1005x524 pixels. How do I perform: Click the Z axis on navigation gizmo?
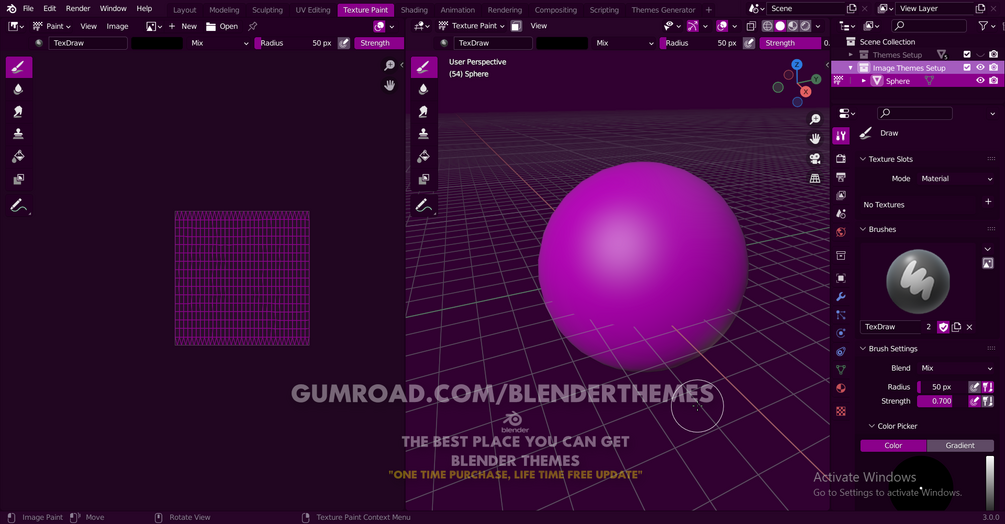pyautogui.click(x=797, y=65)
